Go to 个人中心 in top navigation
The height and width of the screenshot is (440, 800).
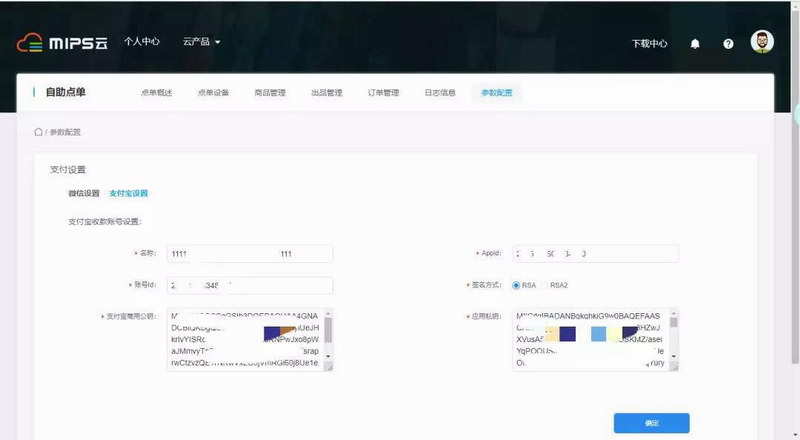tap(142, 42)
